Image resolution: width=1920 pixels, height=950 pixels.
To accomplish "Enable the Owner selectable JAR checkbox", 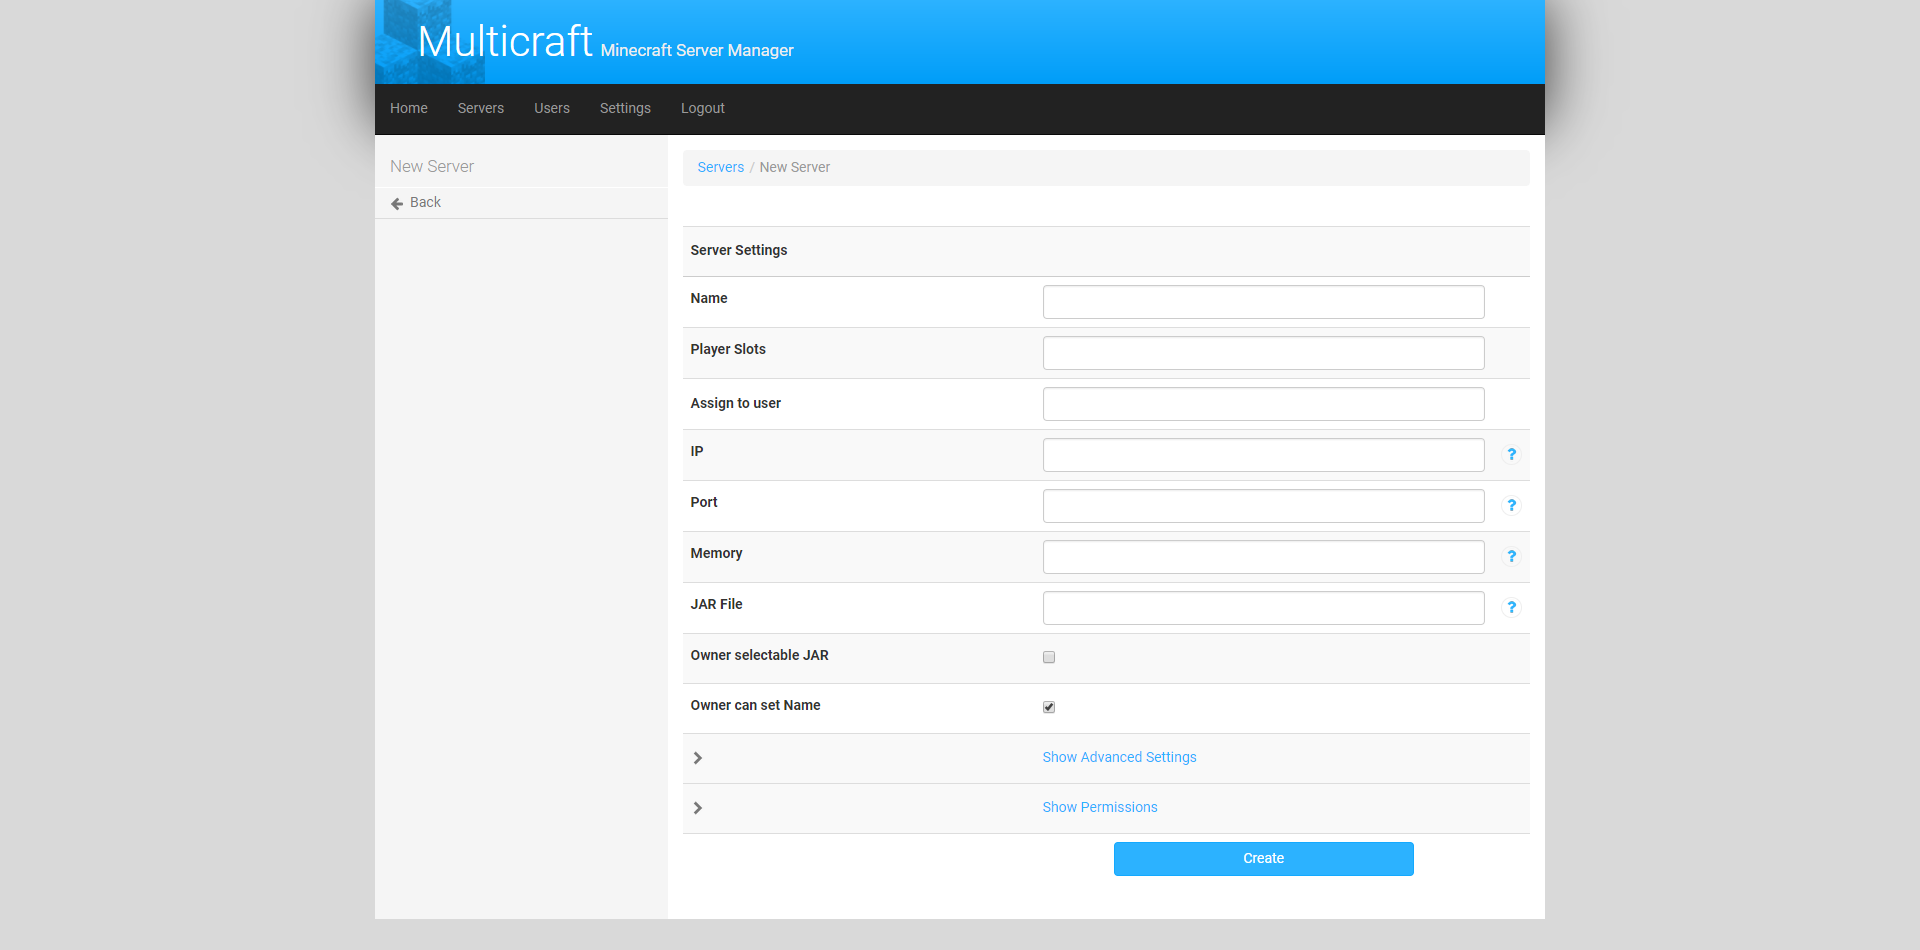I will 1049,657.
